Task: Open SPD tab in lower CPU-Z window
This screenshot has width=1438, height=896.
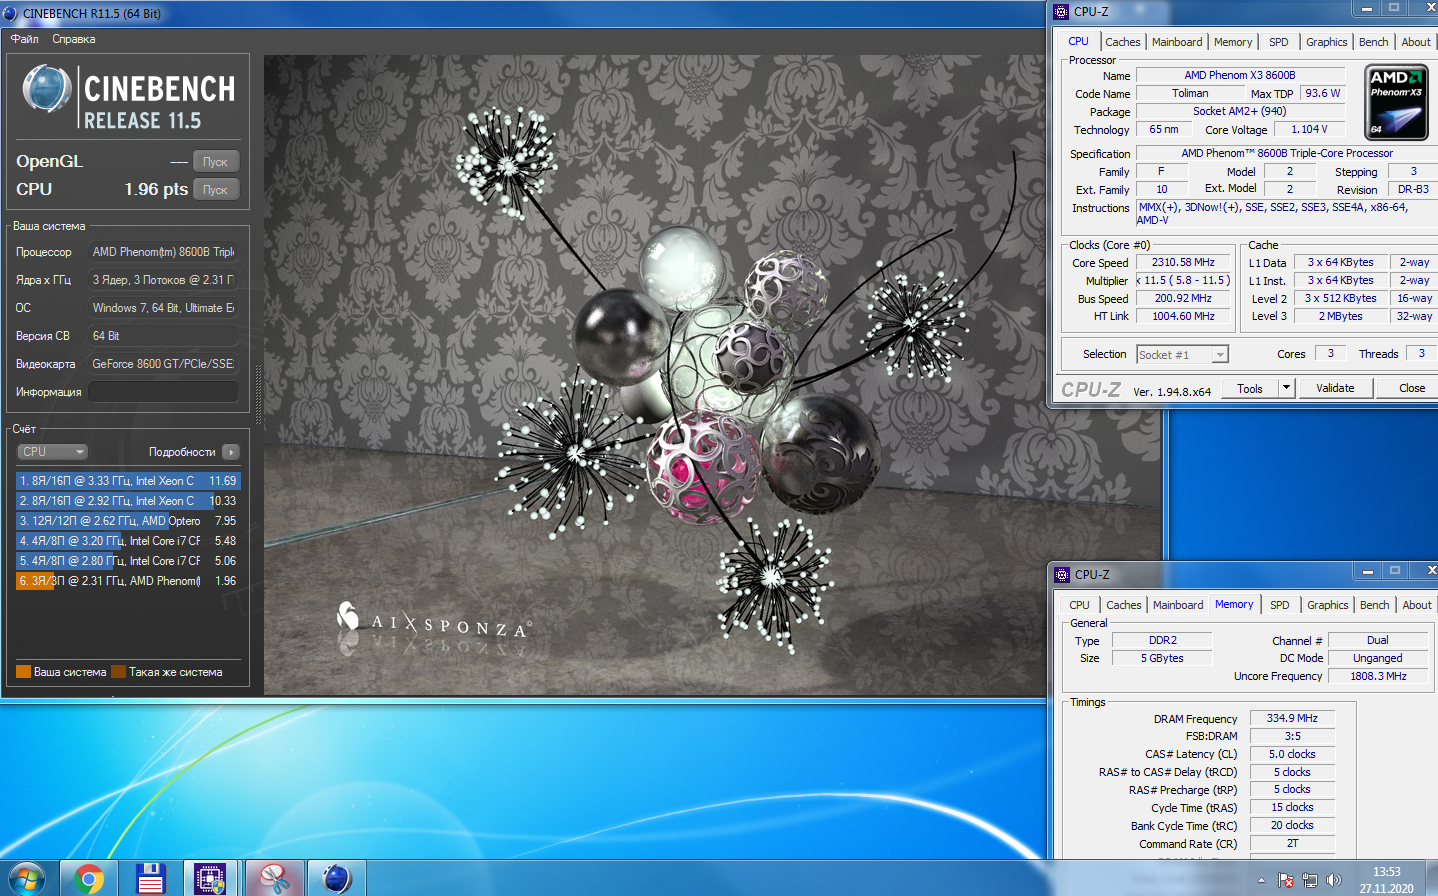Action: click(1279, 605)
